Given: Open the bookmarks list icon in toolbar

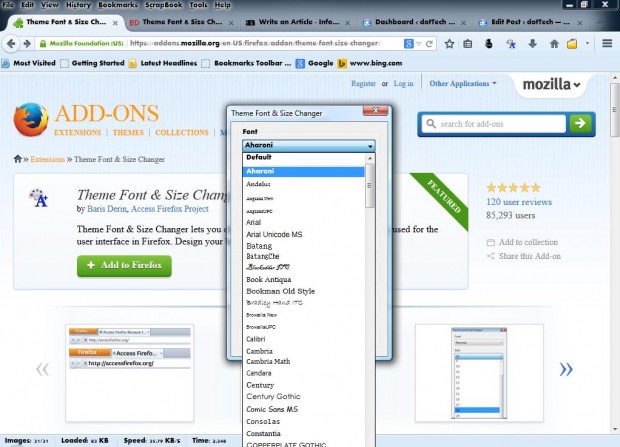Looking at the screenshot, I should coord(468,44).
